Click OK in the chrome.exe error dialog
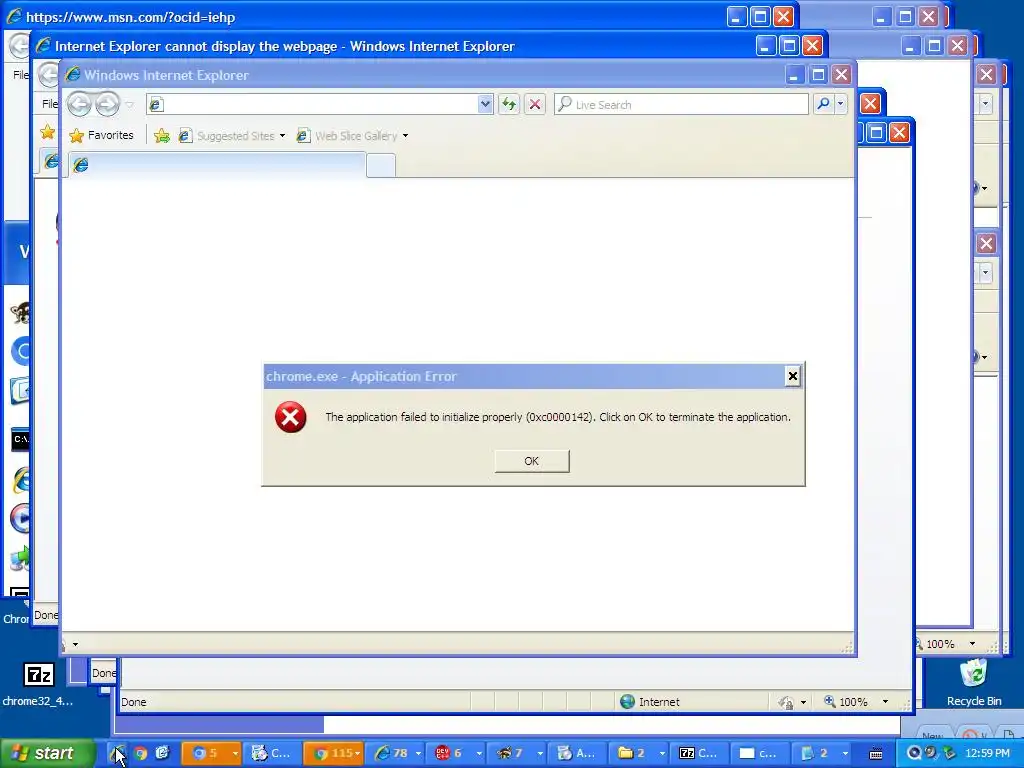Image resolution: width=1024 pixels, height=768 pixels. tap(532, 461)
